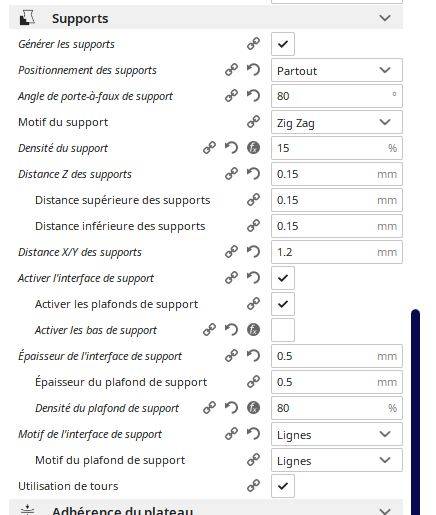This screenshot has width=436, height=515.
Task: Click link icon for Distance Z des supports
Action: (231, 174)
